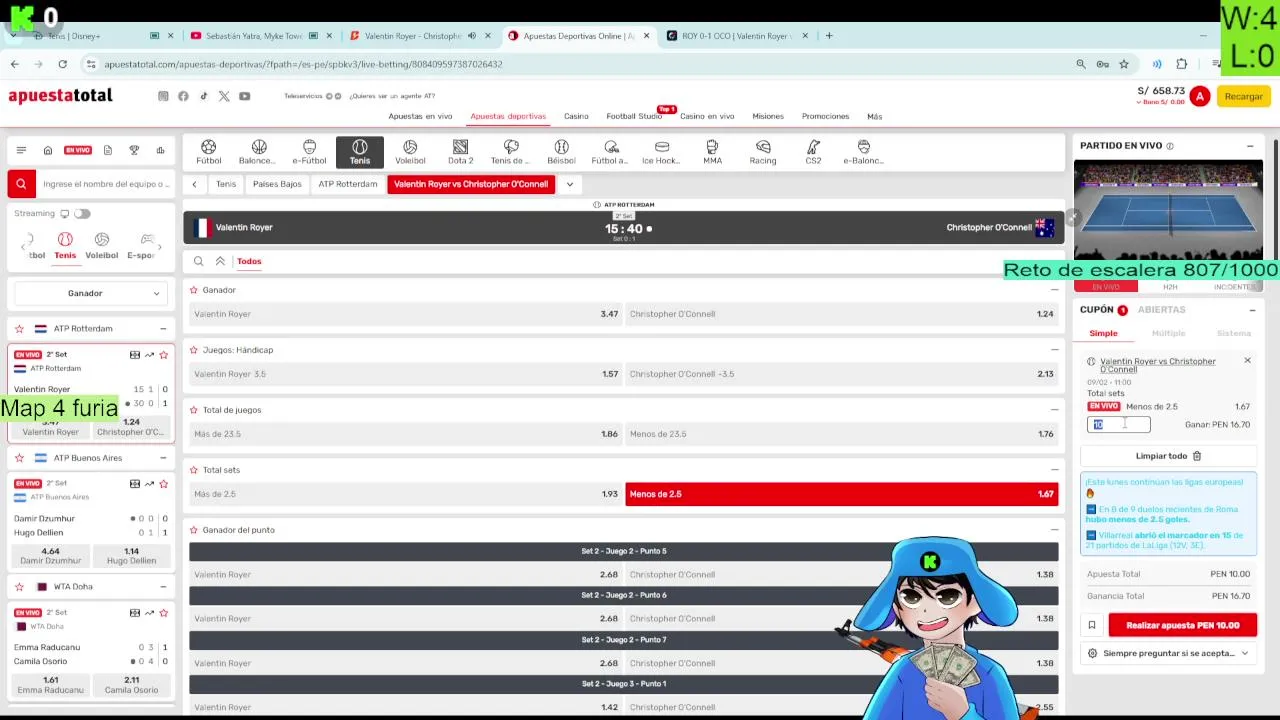
Task: Click the Recargar button
Action: point(1244,96)
